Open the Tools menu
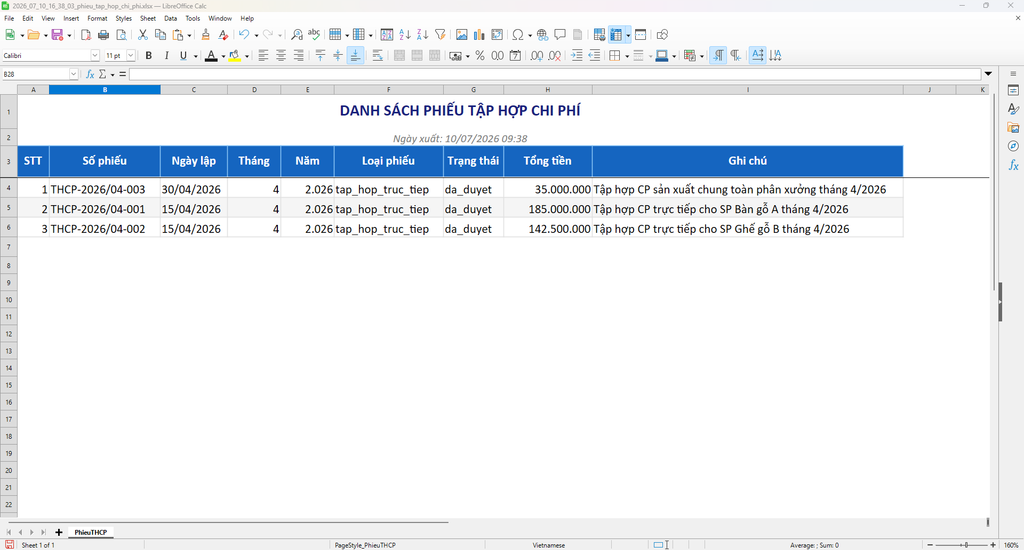 tap(193, 18)
